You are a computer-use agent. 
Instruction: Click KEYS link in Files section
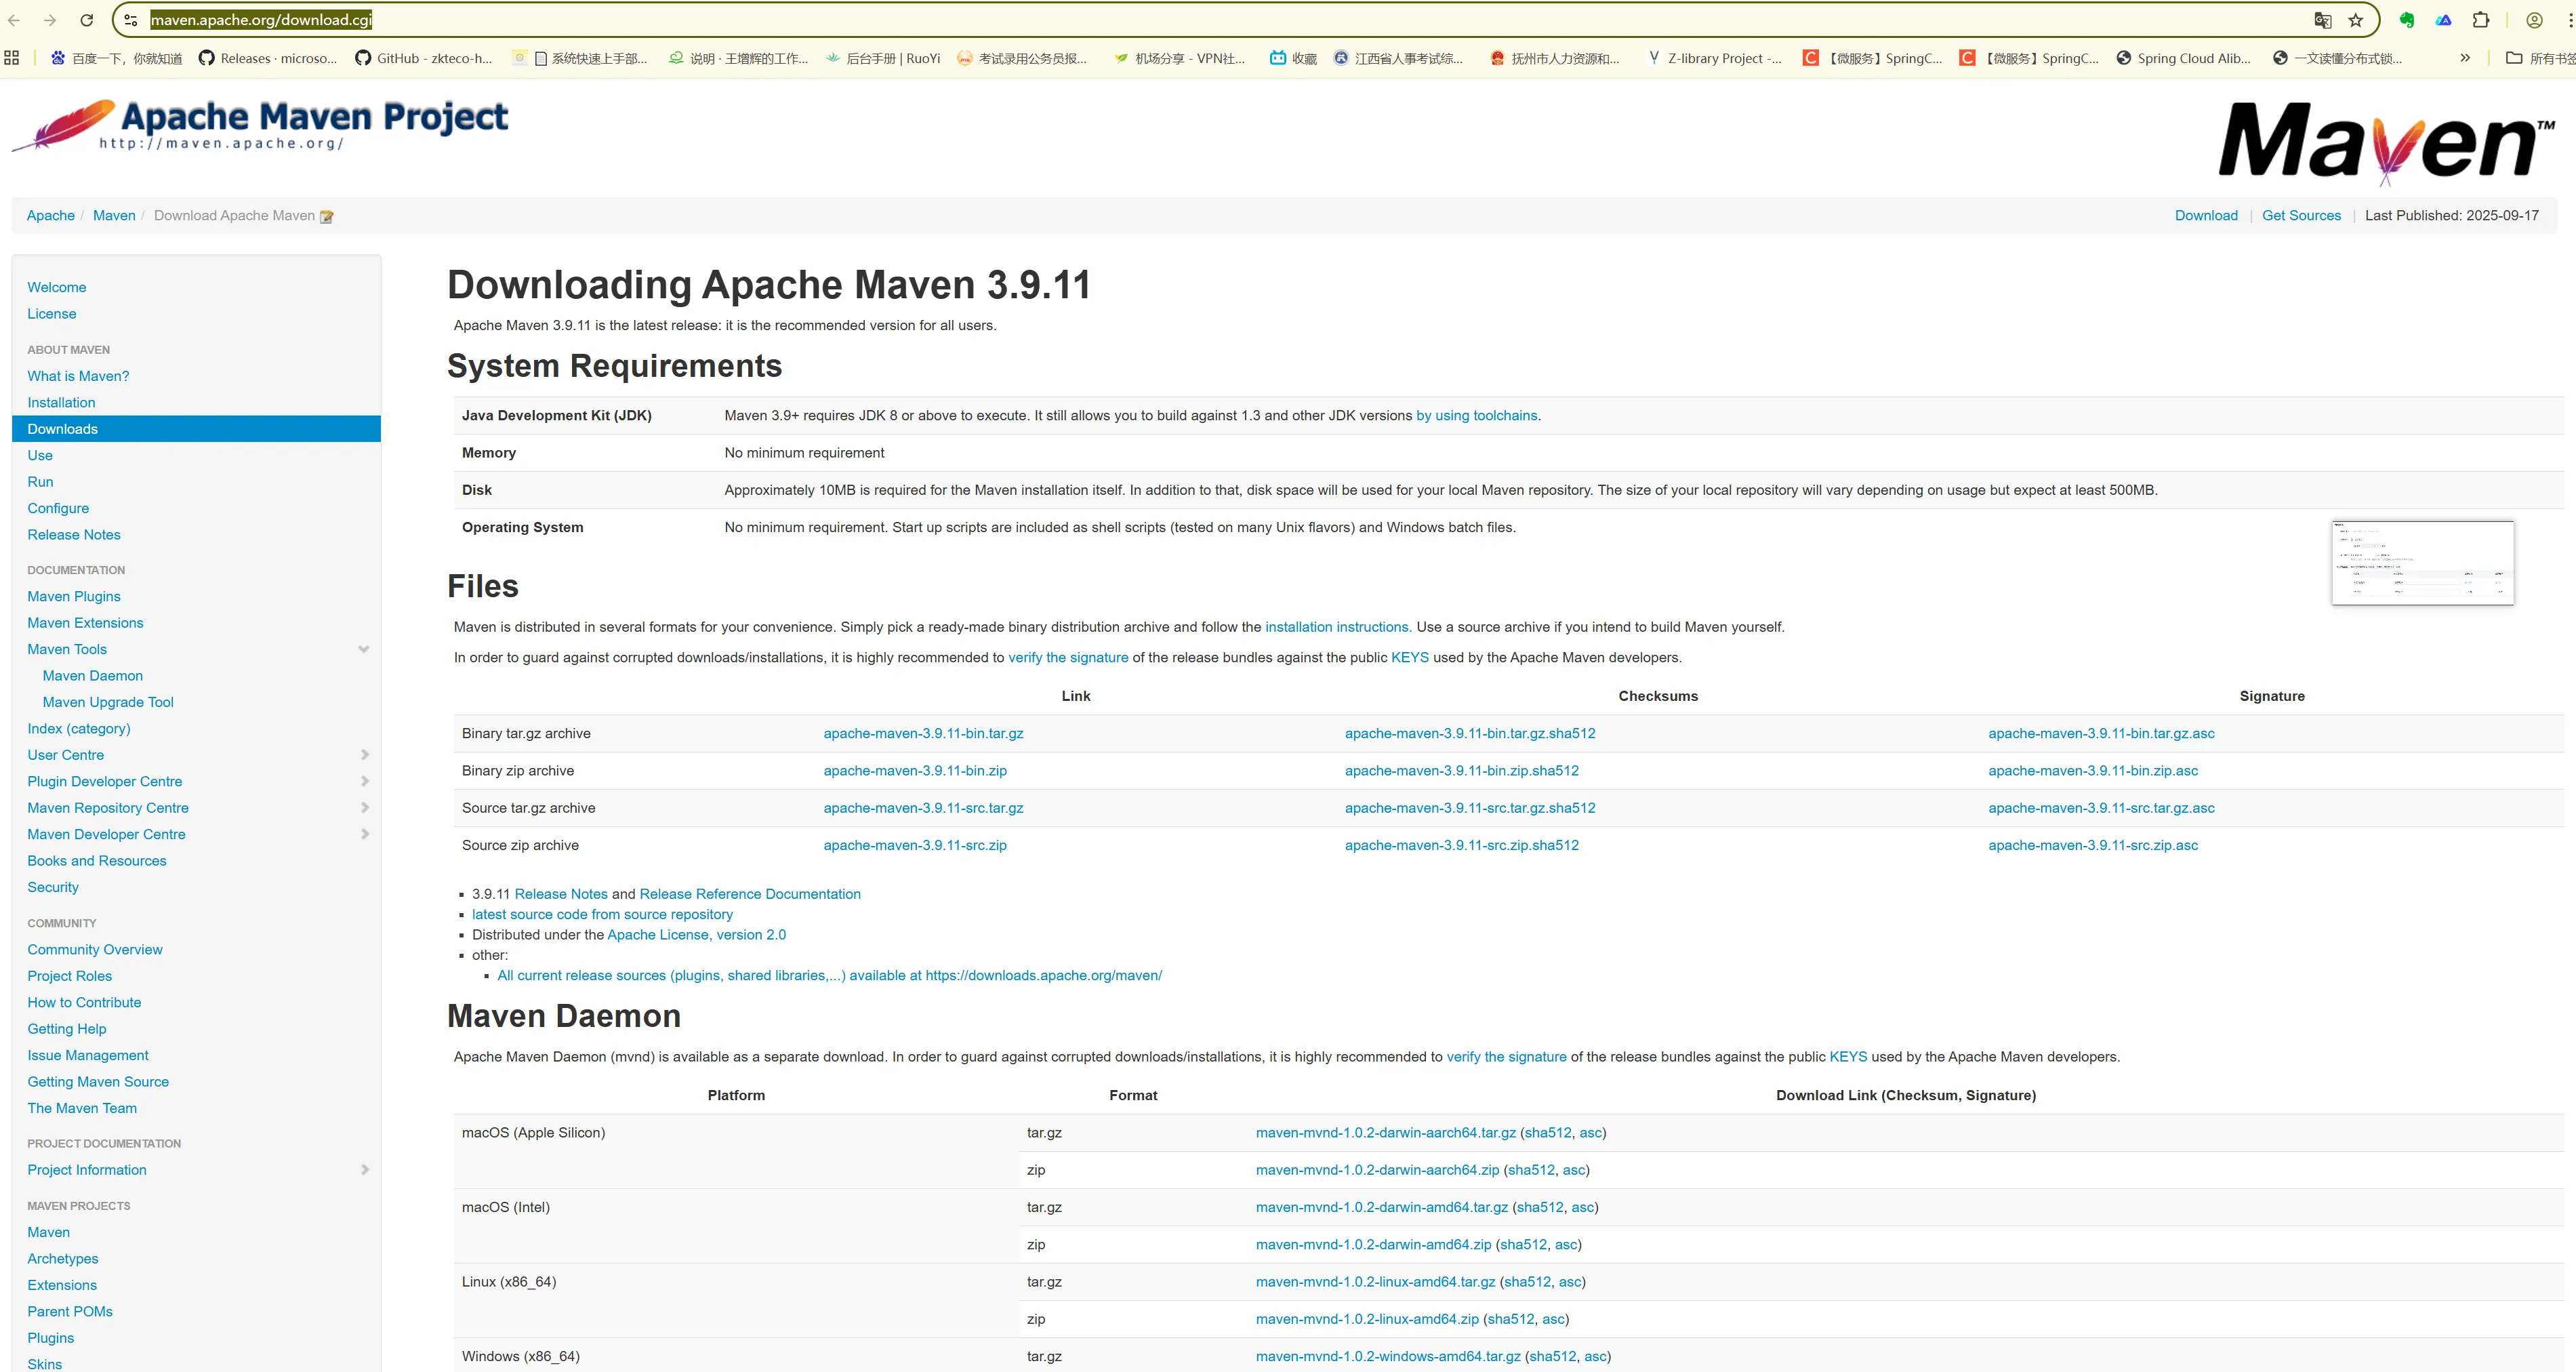(1410, 658)
